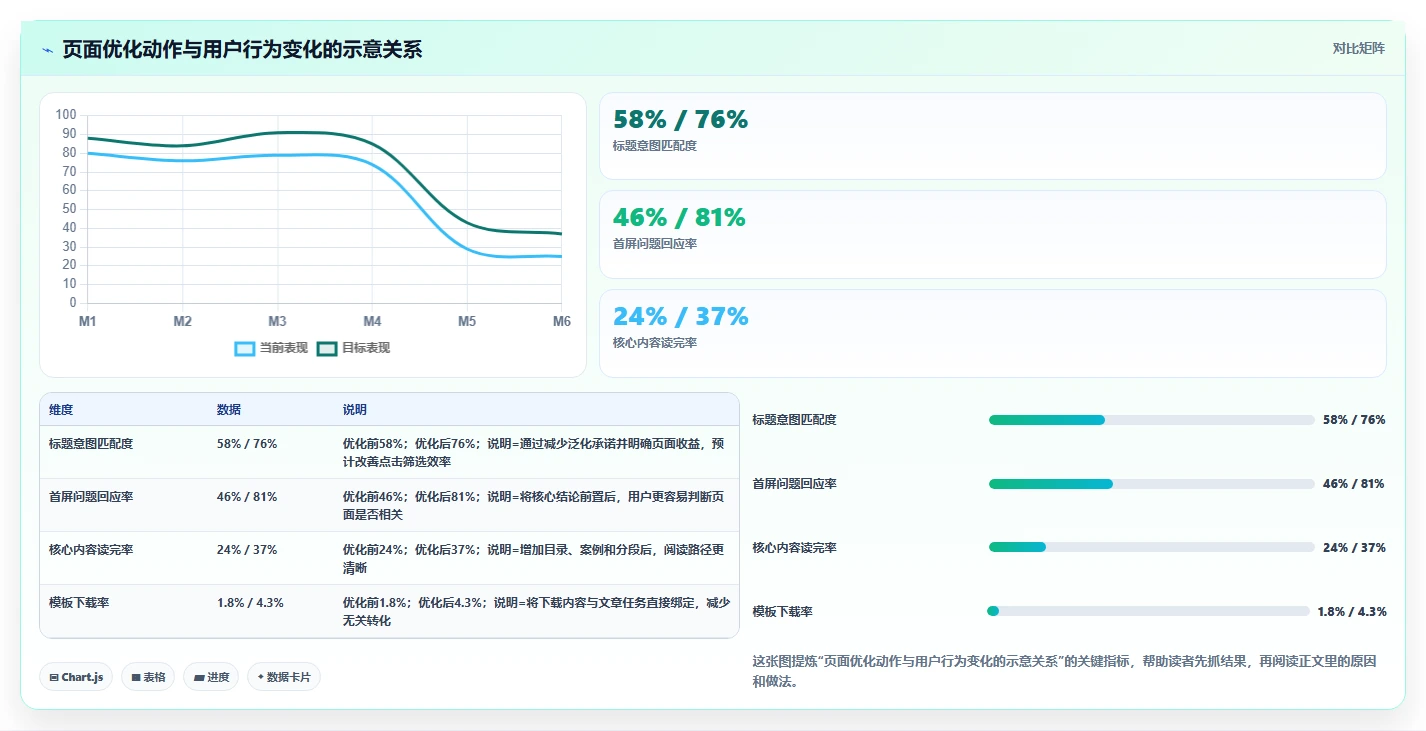1426x731 pixels.
Task: Click the 维度 column header
Action: pyautogui.click(x=61, y=410)
